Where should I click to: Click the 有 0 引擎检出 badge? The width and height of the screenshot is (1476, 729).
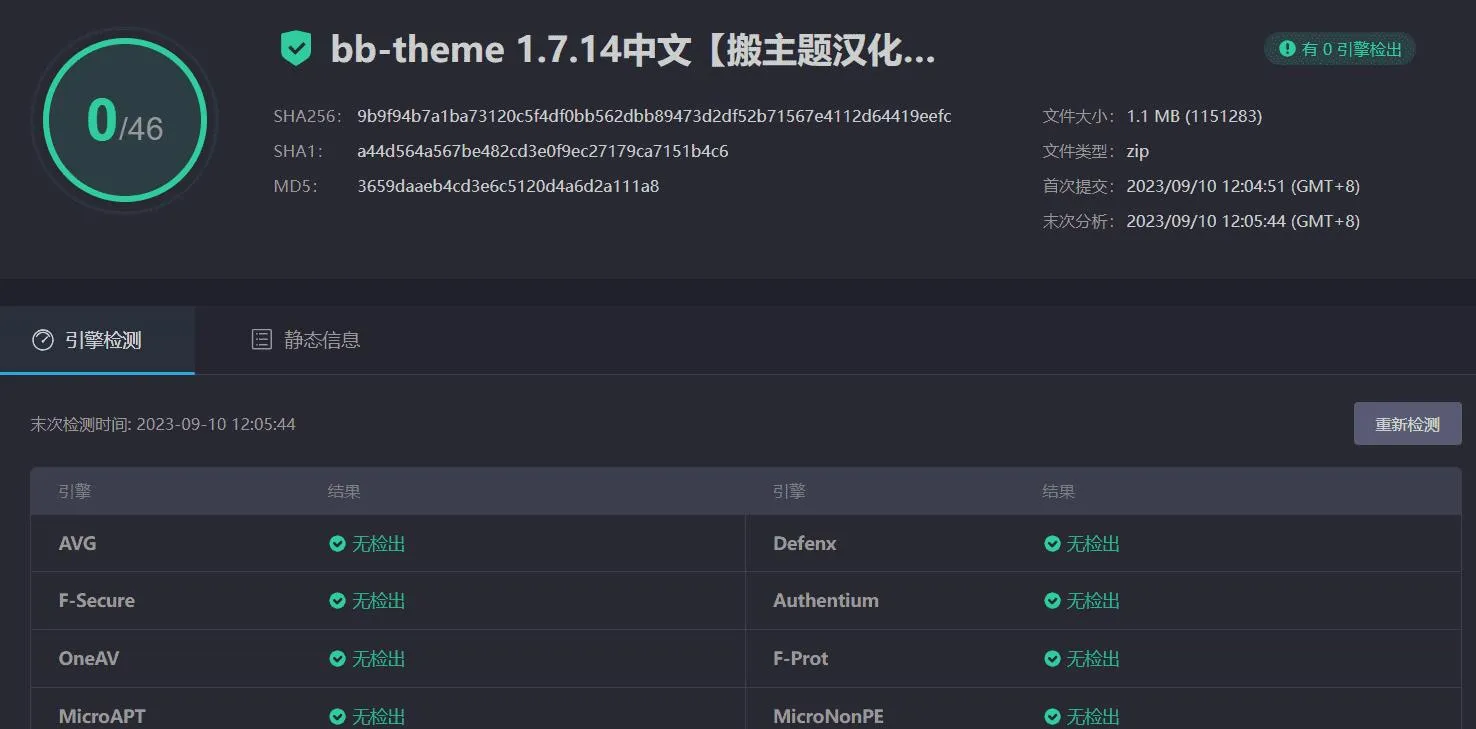[1340, 48]
